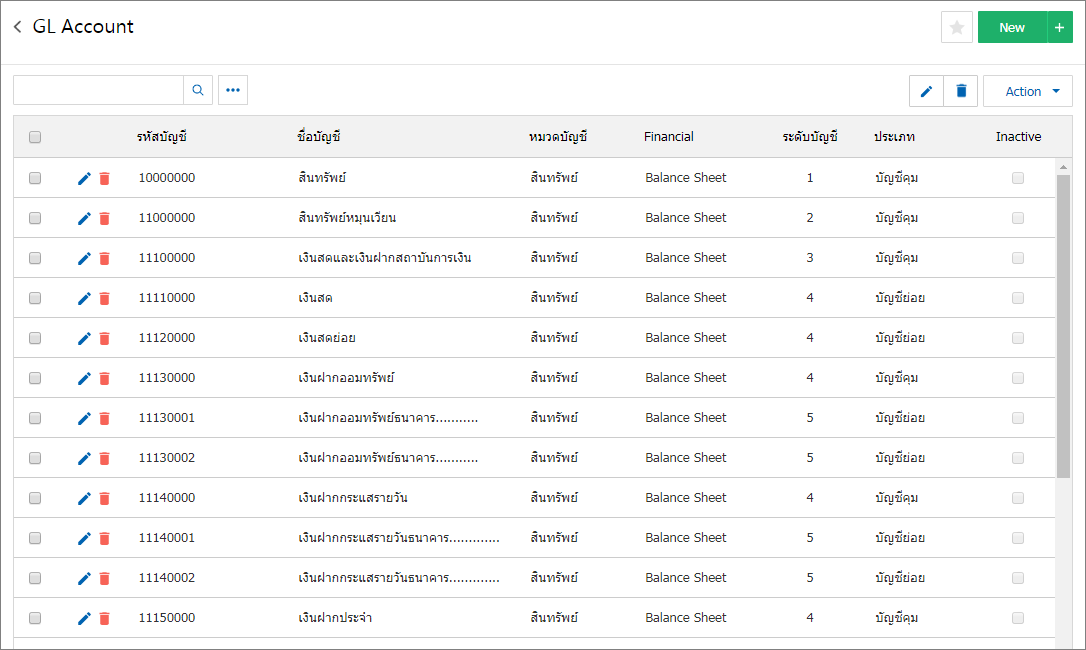Delete account 11000000 with trash icon
Image resolution: width=1086 pixels, height=650 pixels.
coord(105,219)
